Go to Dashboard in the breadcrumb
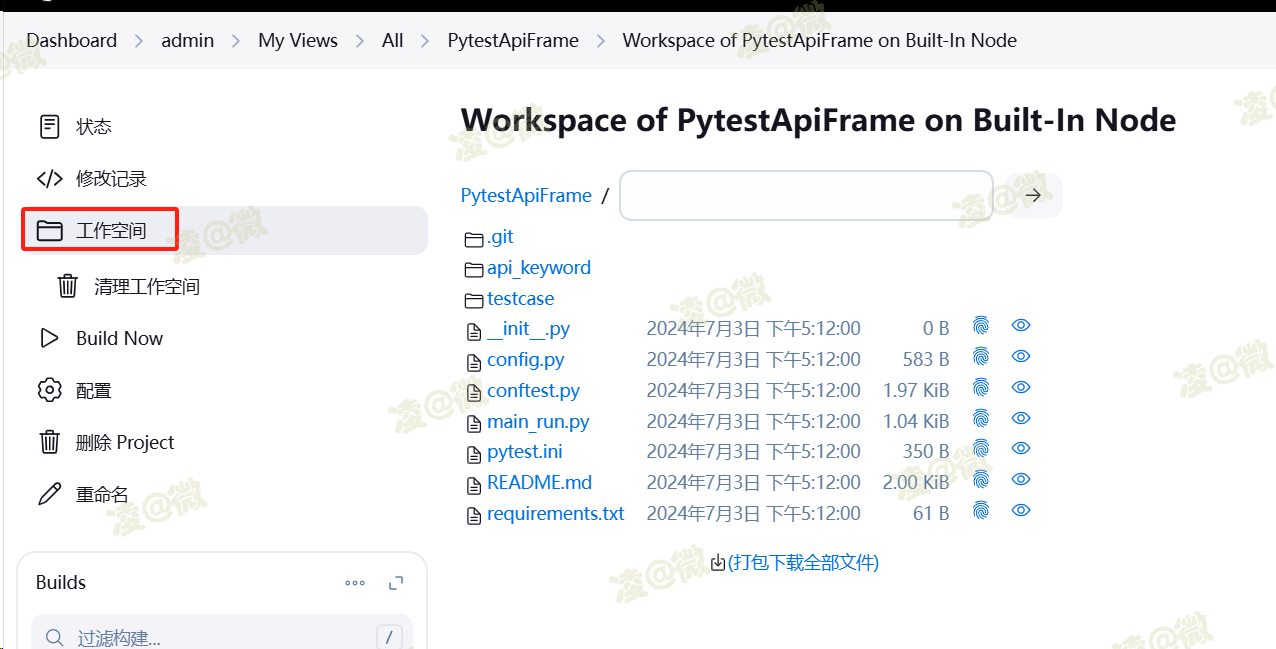This screenshot has height=649, width=1276. click(71, 40)
